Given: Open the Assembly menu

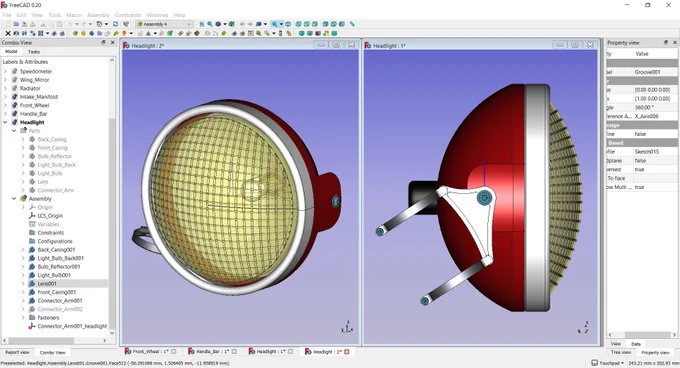Looking at the screenshot, I should 98,15.
